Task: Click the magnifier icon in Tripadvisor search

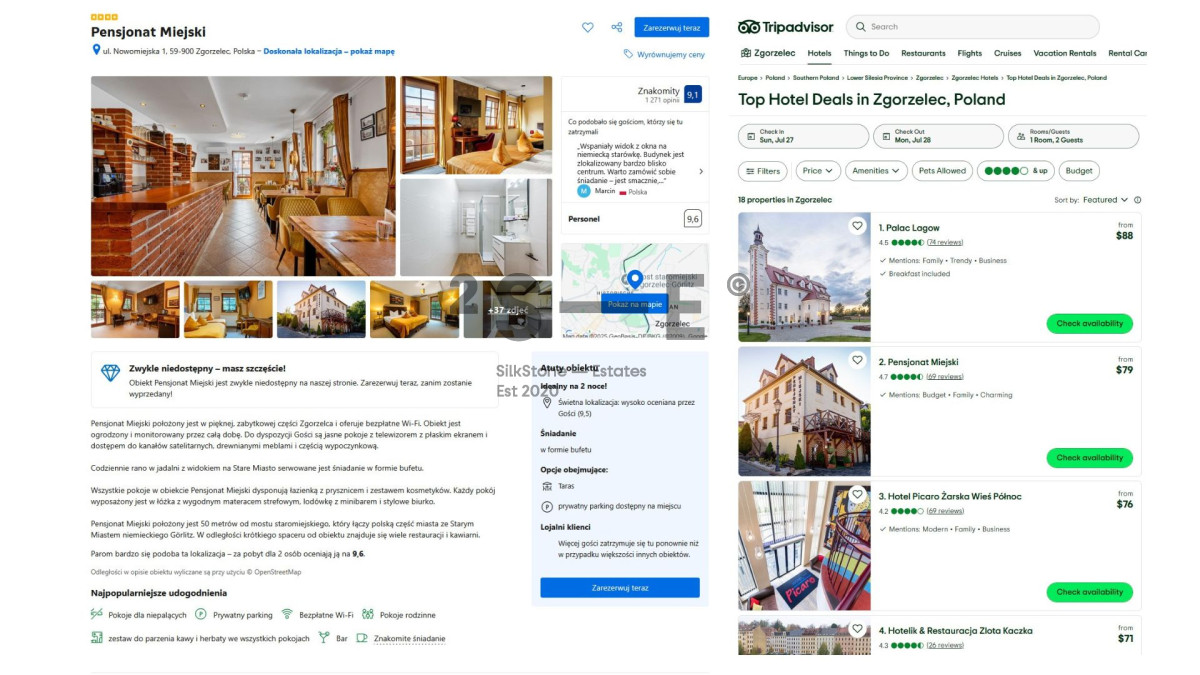Action: point(861,27)
